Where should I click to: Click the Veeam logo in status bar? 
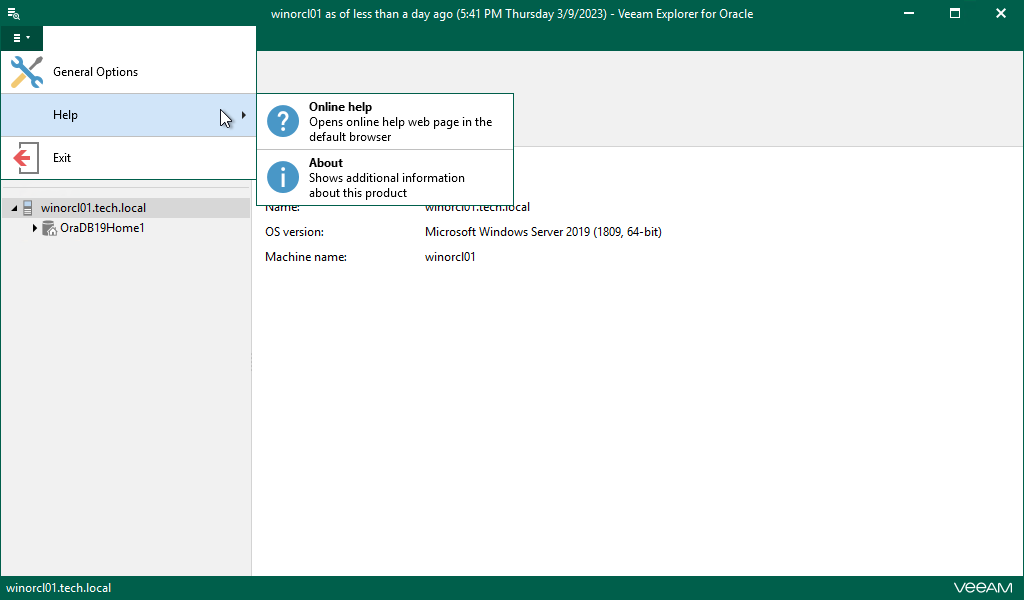point(983,588)
